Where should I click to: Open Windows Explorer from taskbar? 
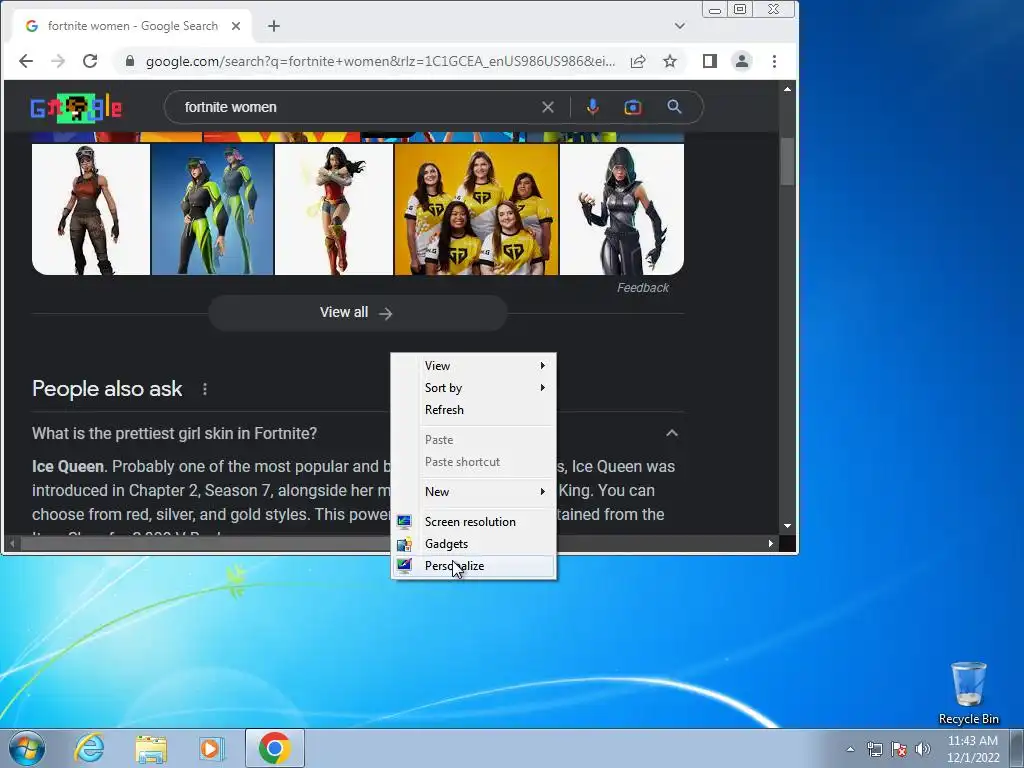coord(151,748)
